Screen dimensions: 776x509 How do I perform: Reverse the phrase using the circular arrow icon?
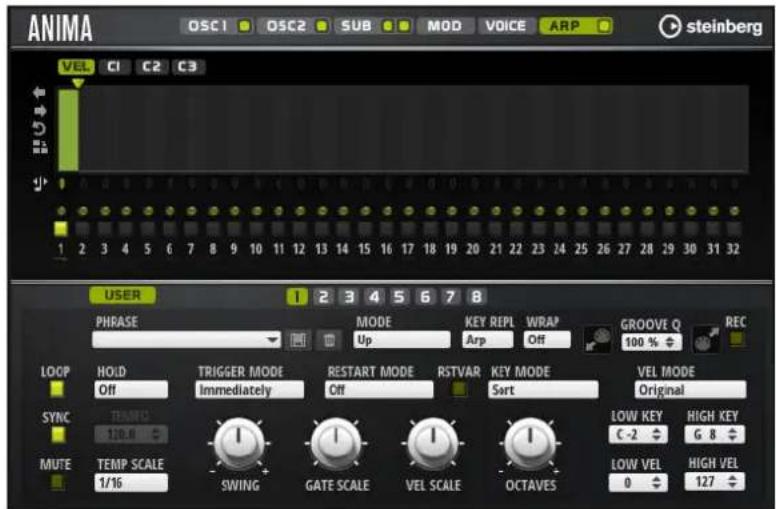39,129
